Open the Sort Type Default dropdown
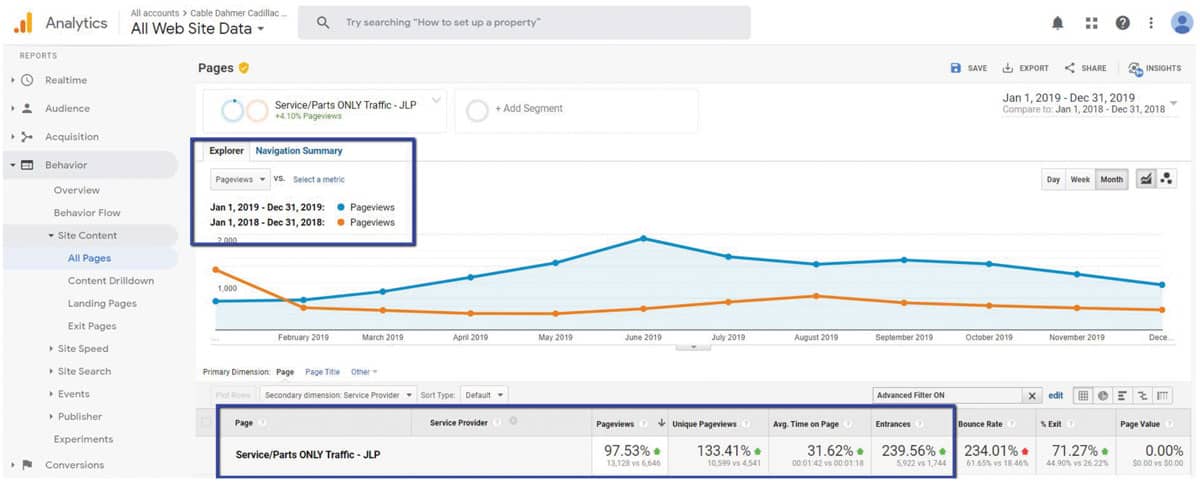This screenshot has width=1200, height=481. pos(485,395)
